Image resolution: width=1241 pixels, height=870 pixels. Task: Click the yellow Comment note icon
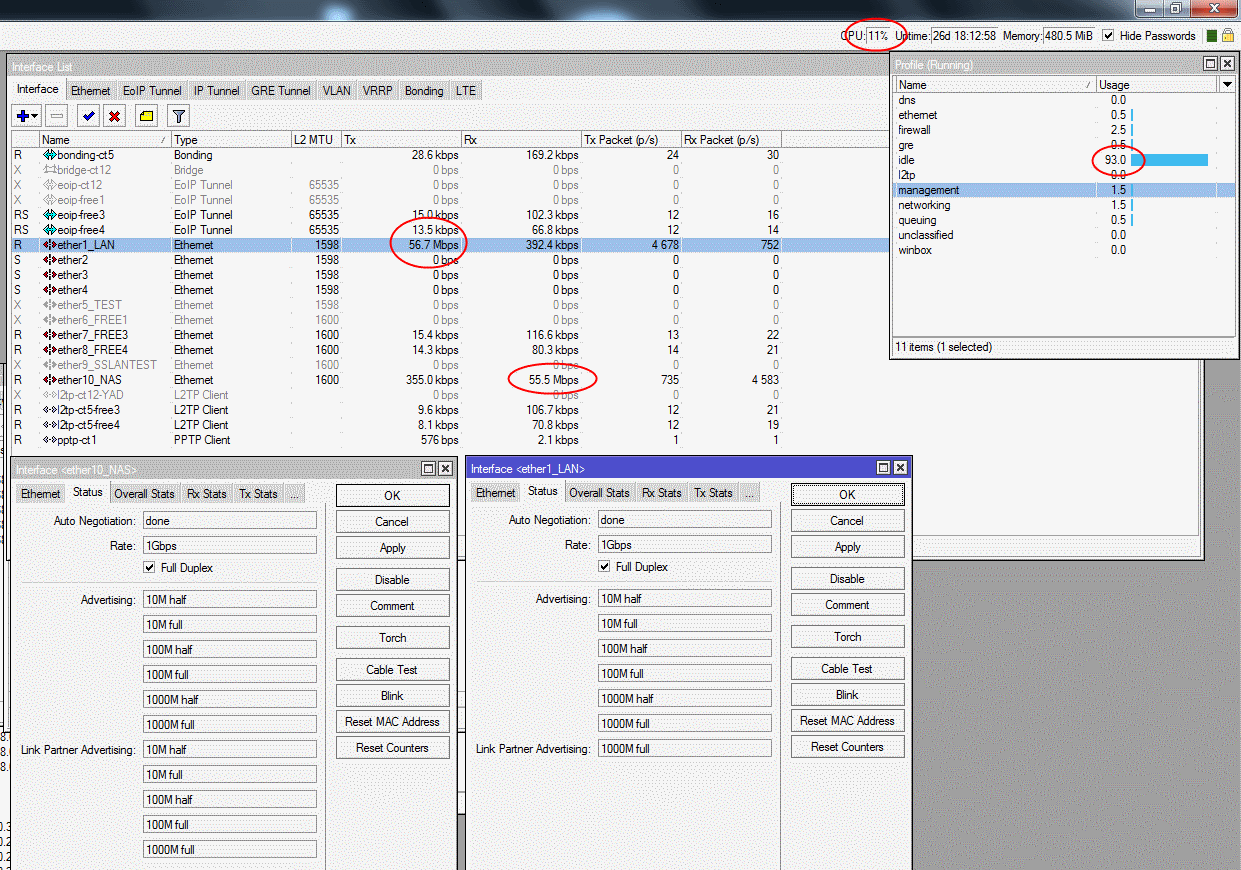(147, 116)
